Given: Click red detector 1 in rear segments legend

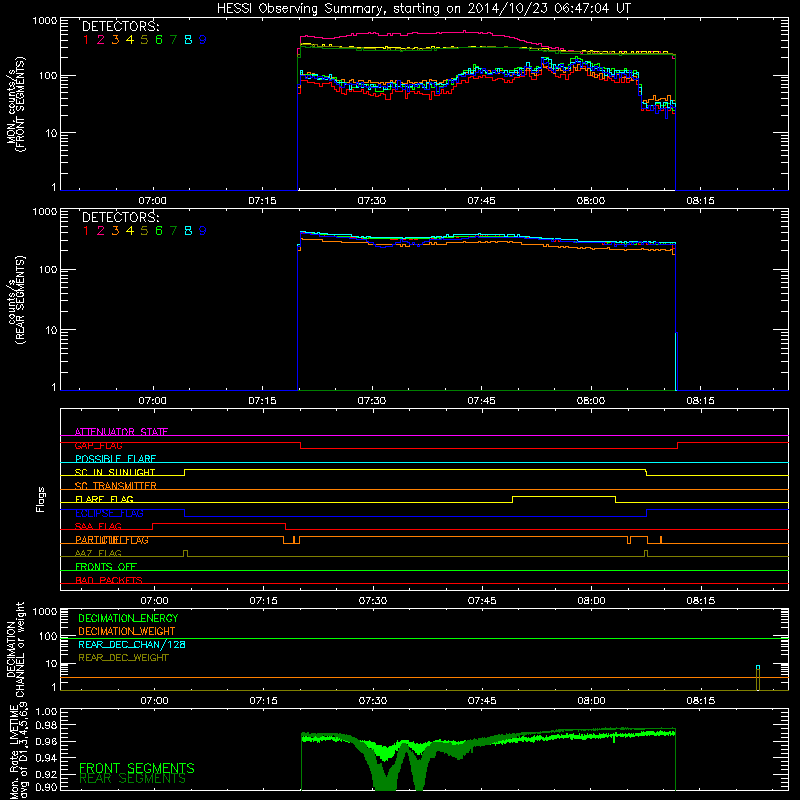Looking at the screenshot, I should coord(86,231).
